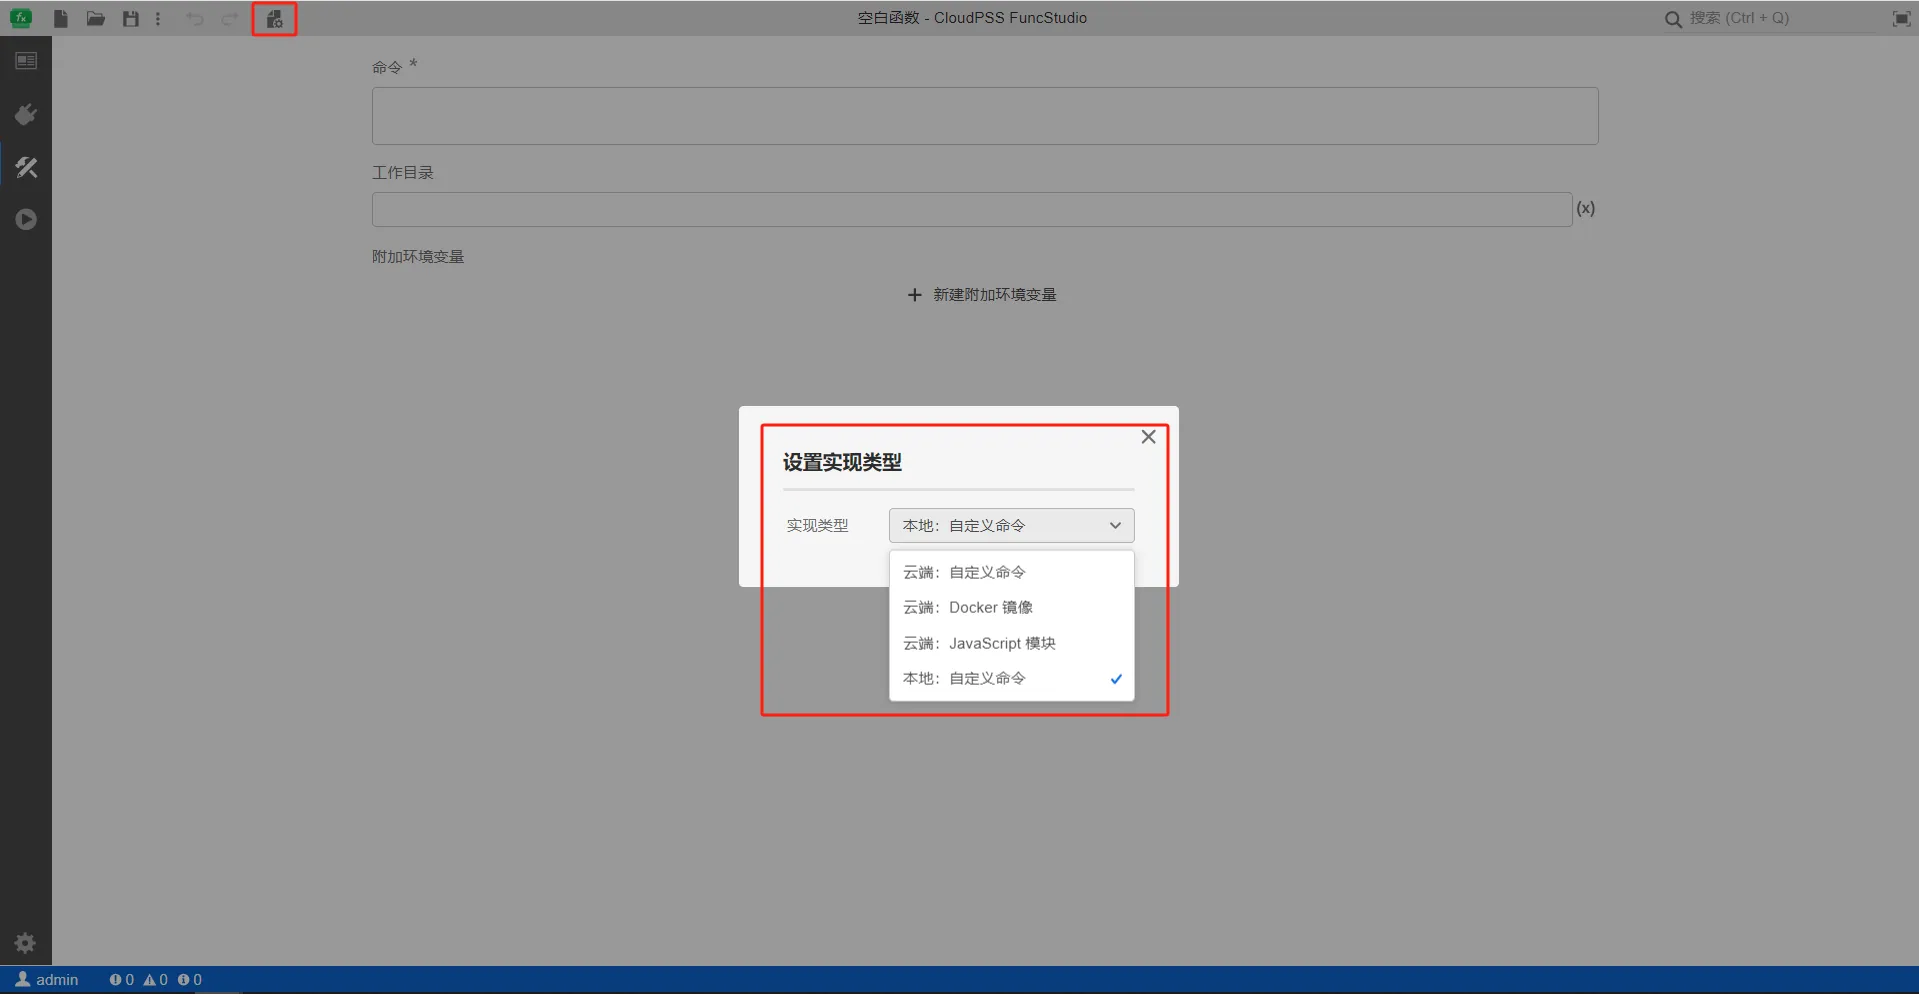This screenshot has width=1919, height=994.
Task: Click the 实现类型 label
Action: (817, 526)
